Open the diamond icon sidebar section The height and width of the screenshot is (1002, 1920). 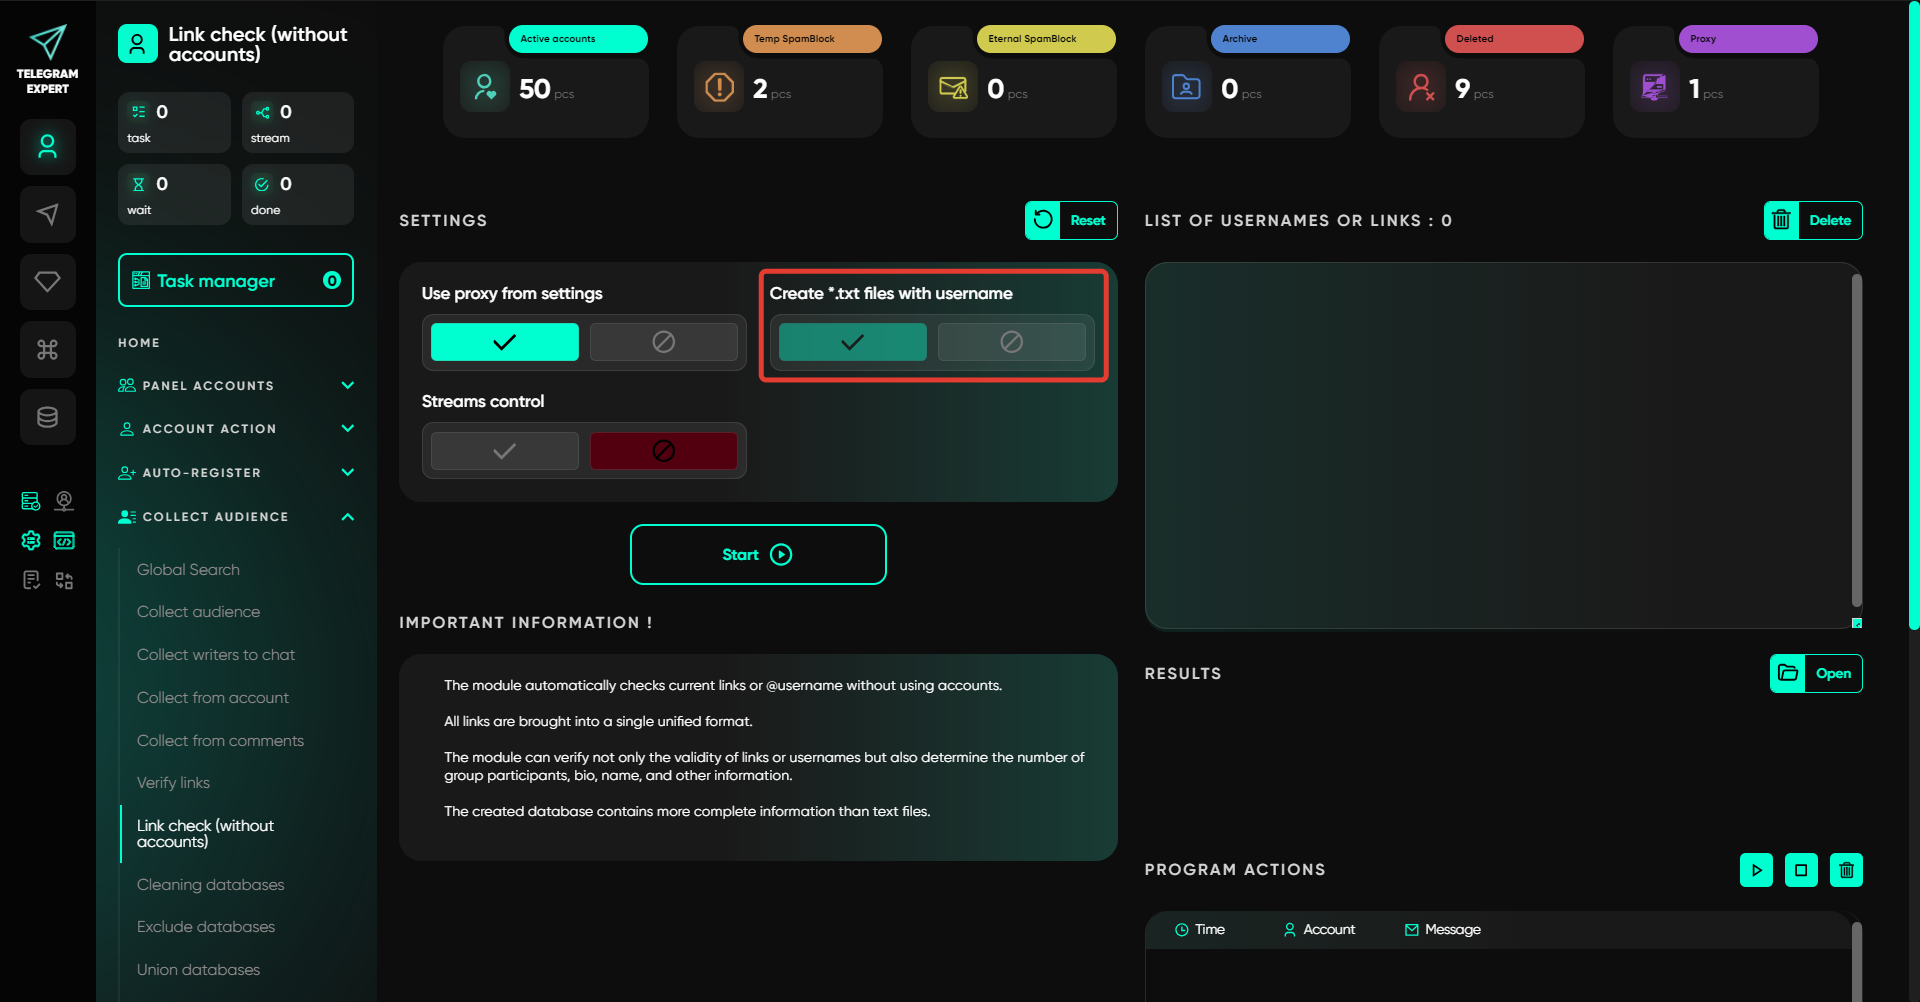[47, 282]
